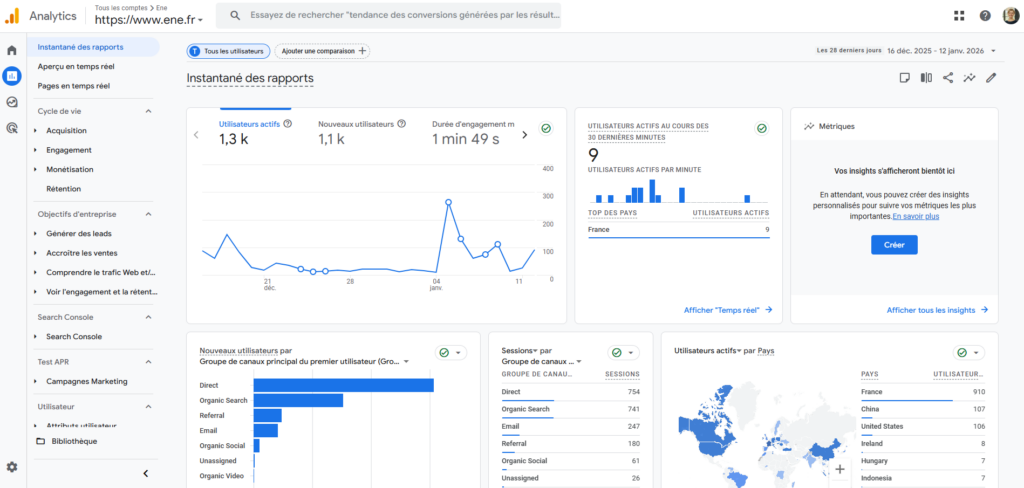The image size is (1024, 488).
Task: Collapse the Test APR section
Action: point(148,361)
